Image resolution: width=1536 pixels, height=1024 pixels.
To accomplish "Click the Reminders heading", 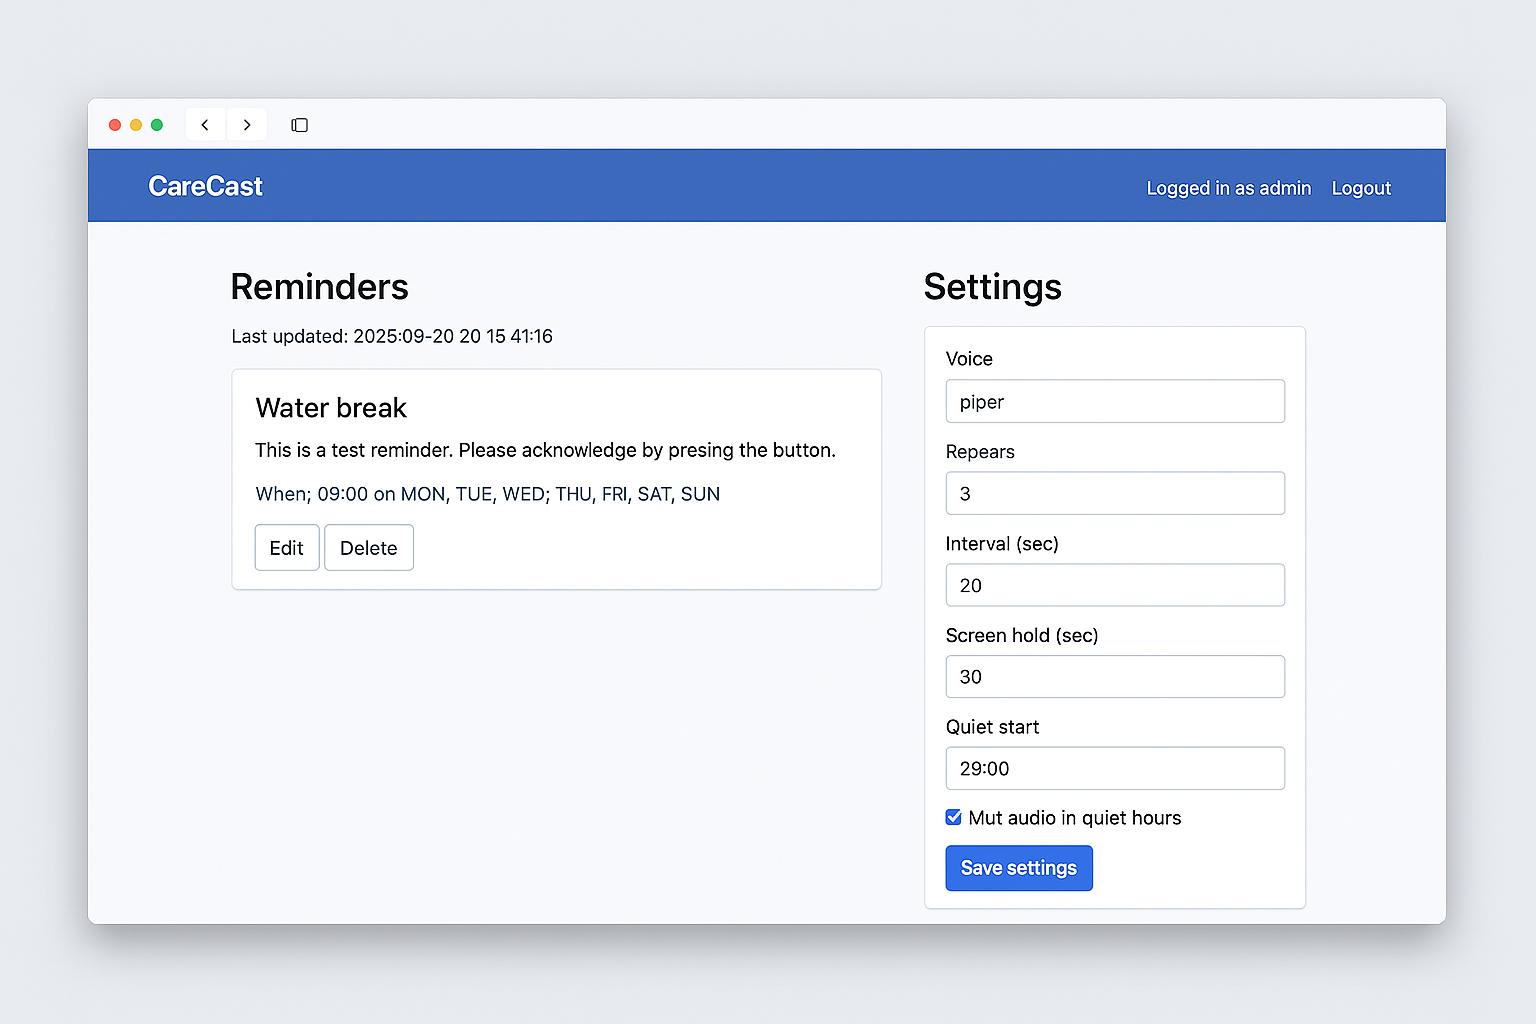I will point(319,287).
